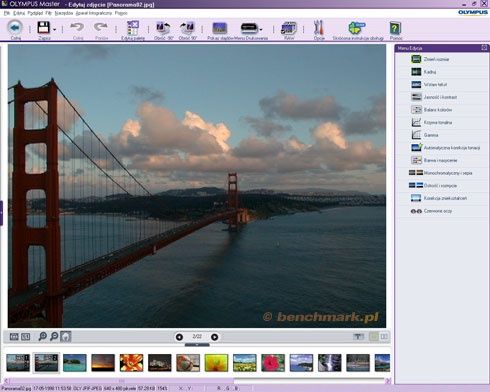Viewport: 490px width, 392px height.
Task: Open the dropdown arrow next to Save
Action: (x=54, y=30)
